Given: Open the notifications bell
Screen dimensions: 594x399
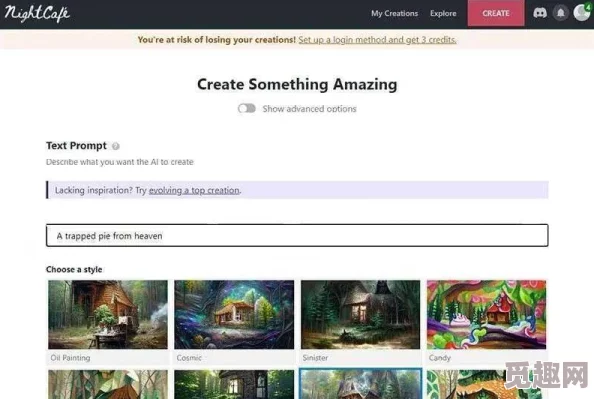Looking at the screenshot, I should (561, 13).
